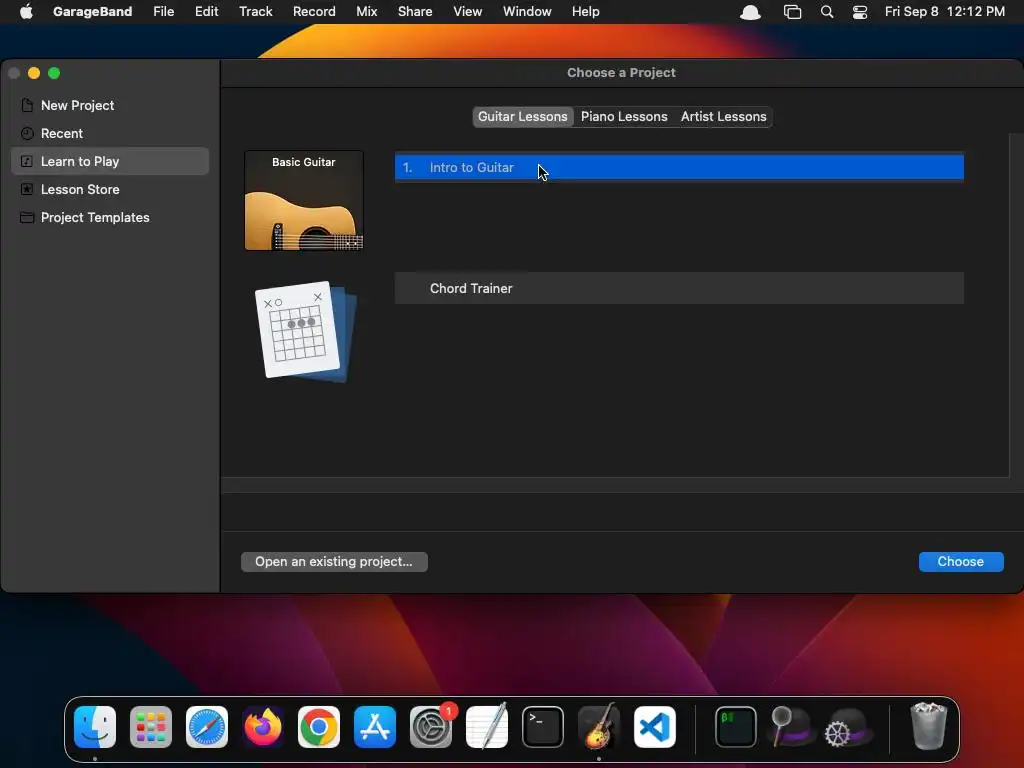Select the Basic Guitar lesson thumbnail
The height and width of the screenshot is (768, 1024).
[x=304, y=200]
